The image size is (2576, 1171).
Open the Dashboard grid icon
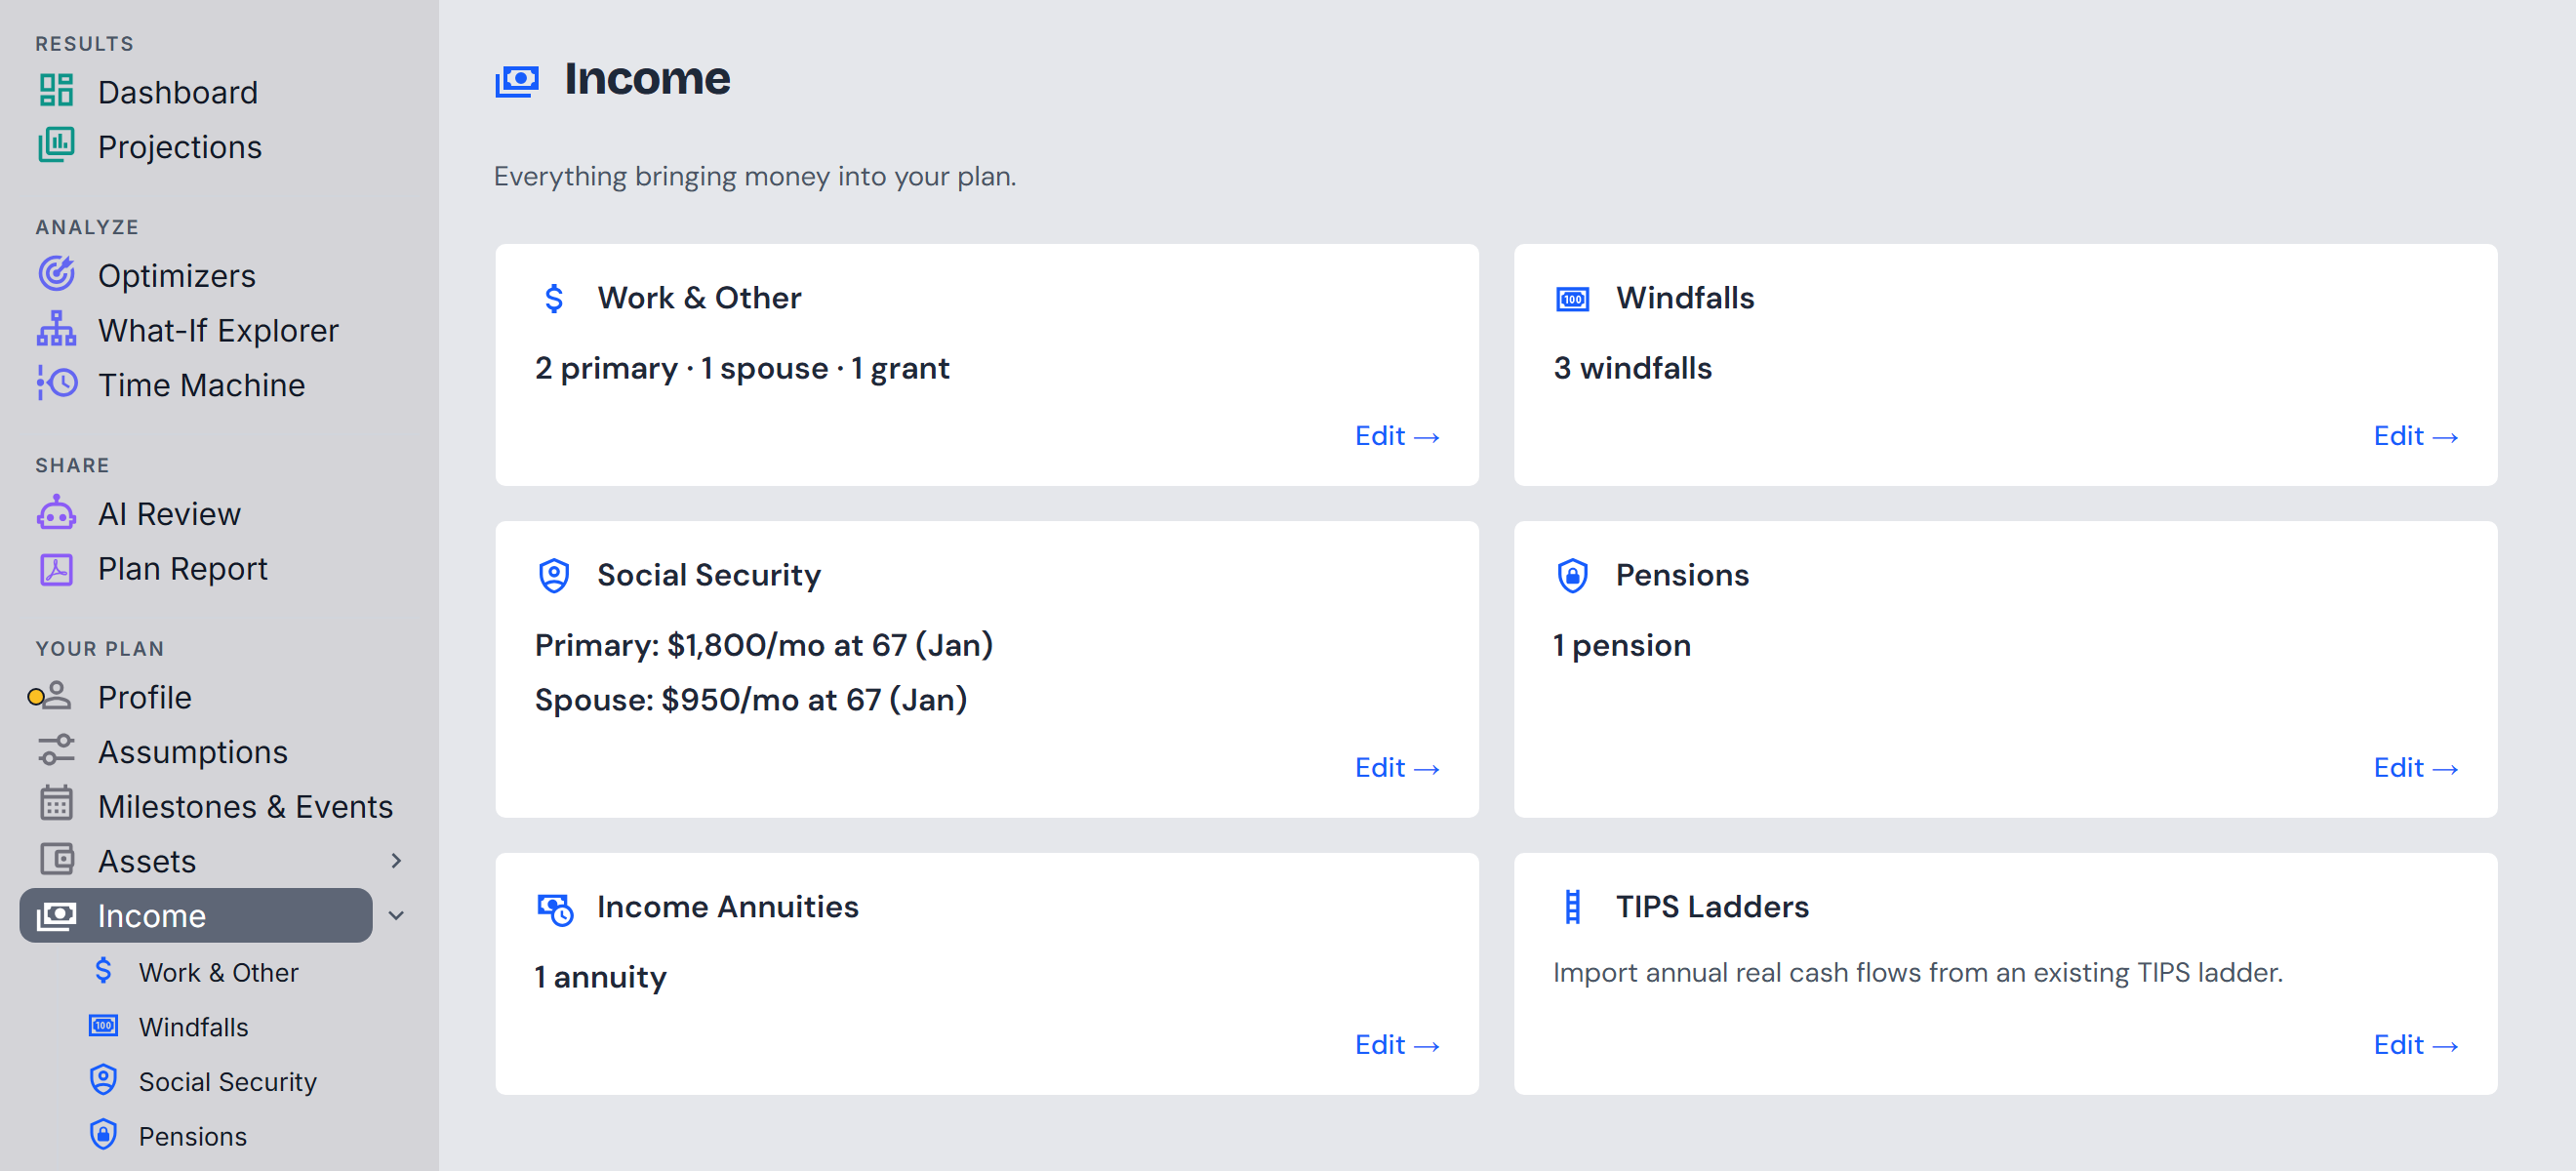(x=56, y=91)
